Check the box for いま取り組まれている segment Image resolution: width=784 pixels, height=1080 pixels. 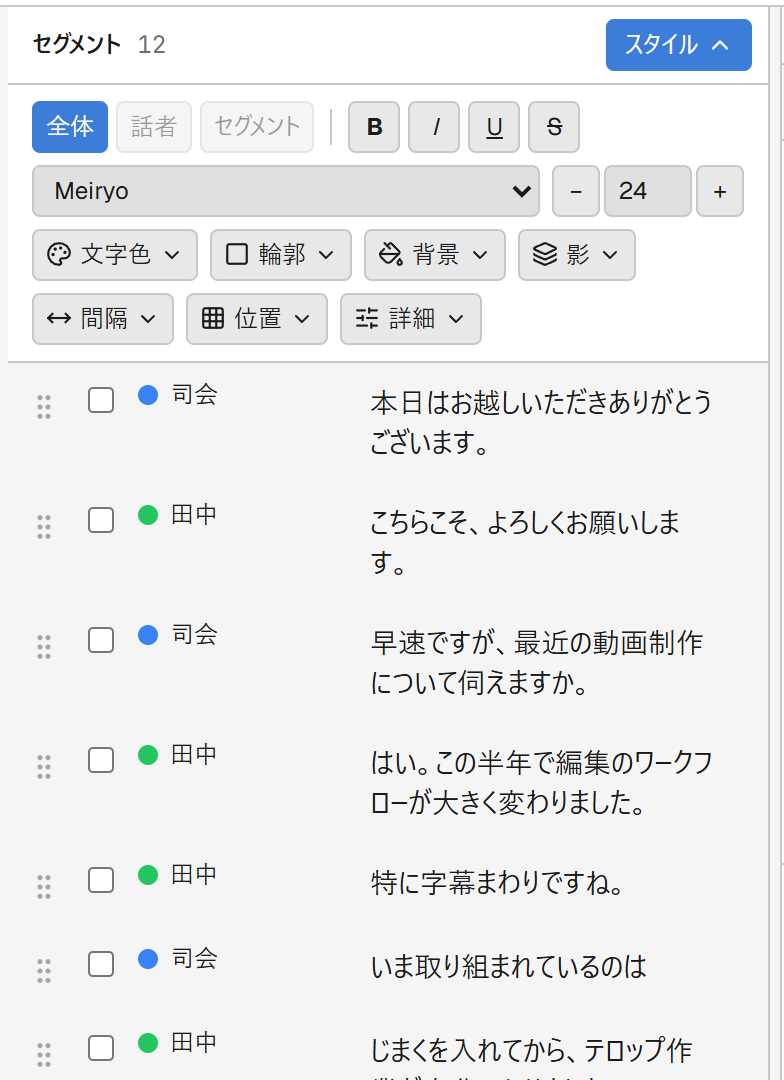(x=101, y=964)
